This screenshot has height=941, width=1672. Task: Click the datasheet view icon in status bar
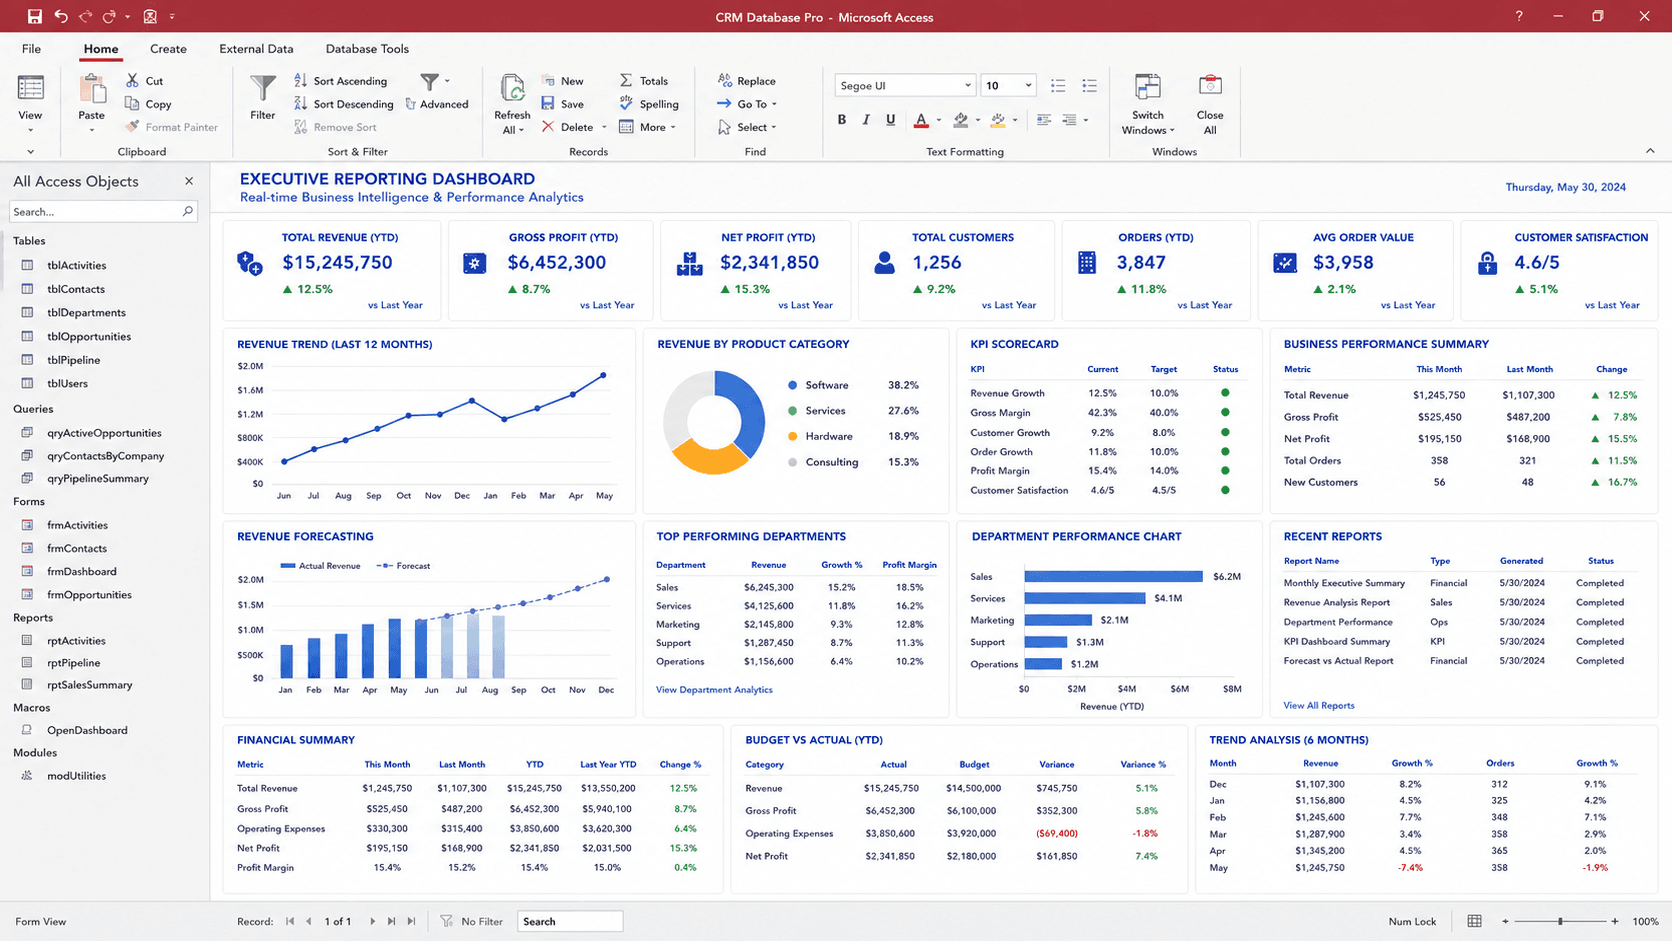[1474, 921]
